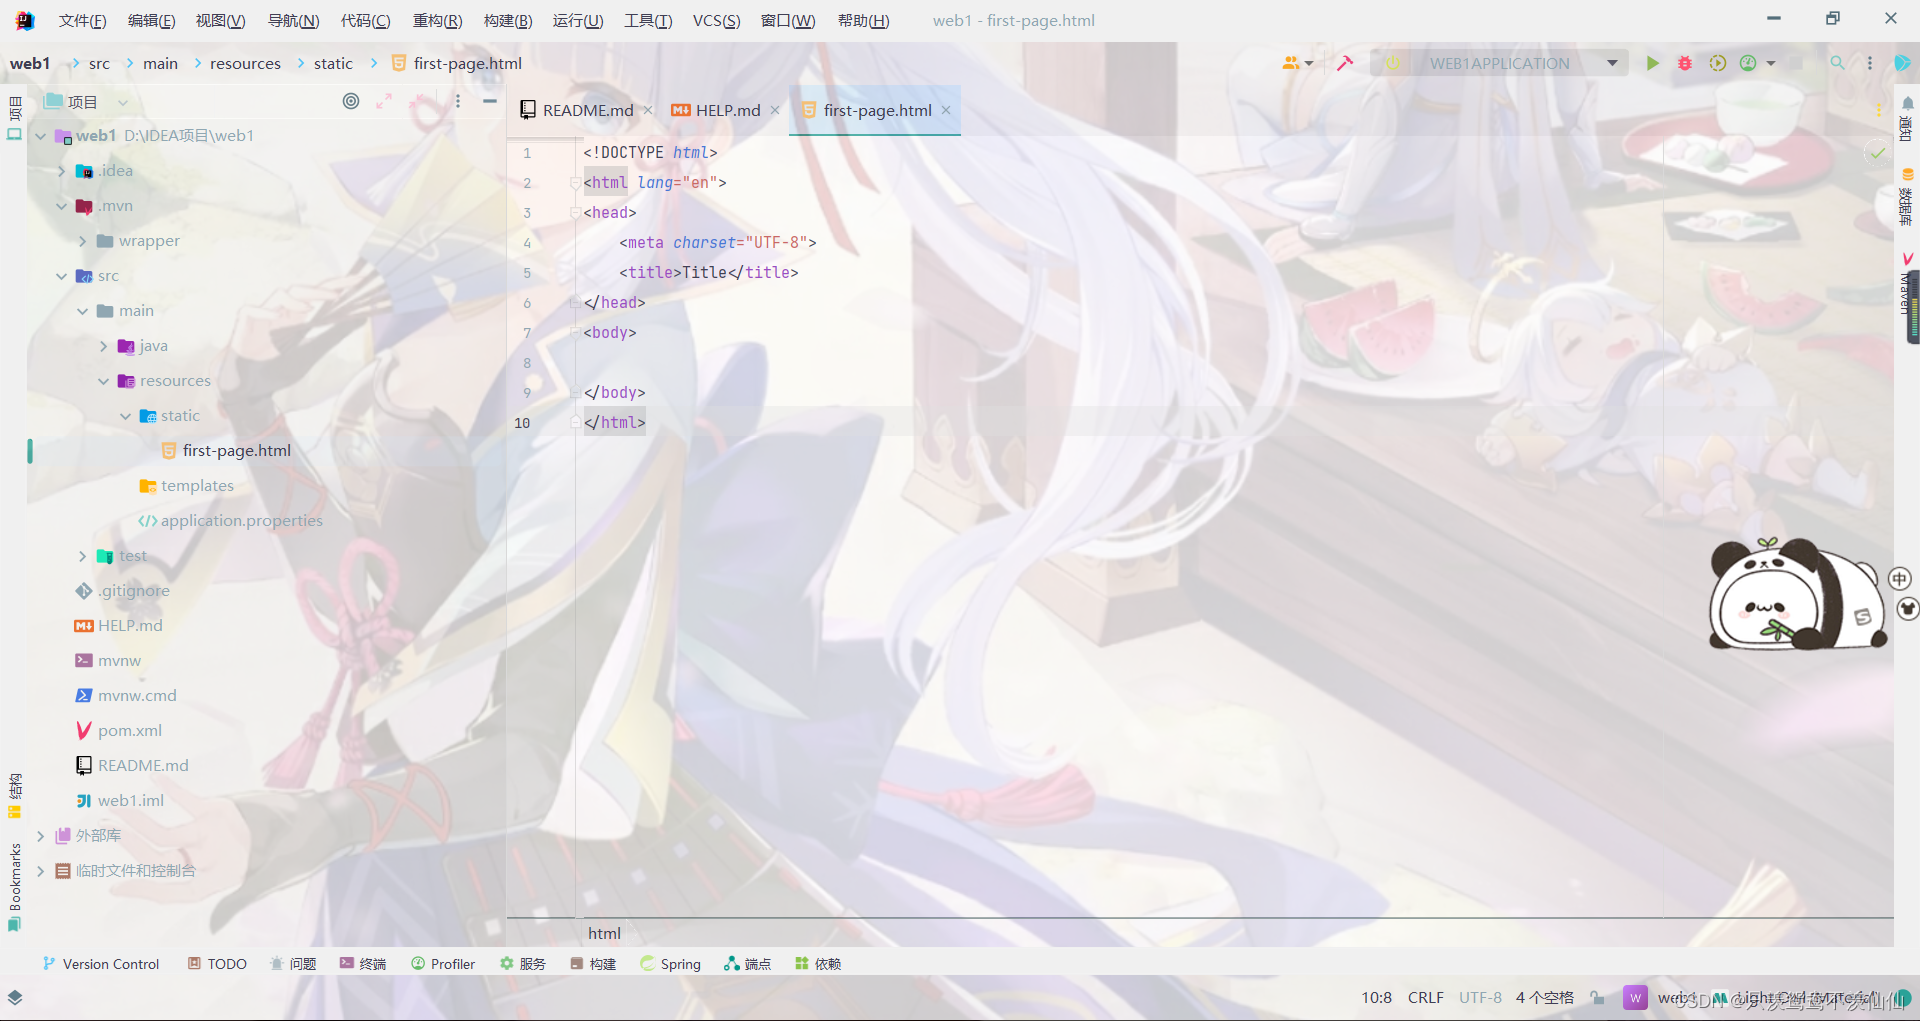Click the 4 个空格 indent setting

coord(1544,997)
